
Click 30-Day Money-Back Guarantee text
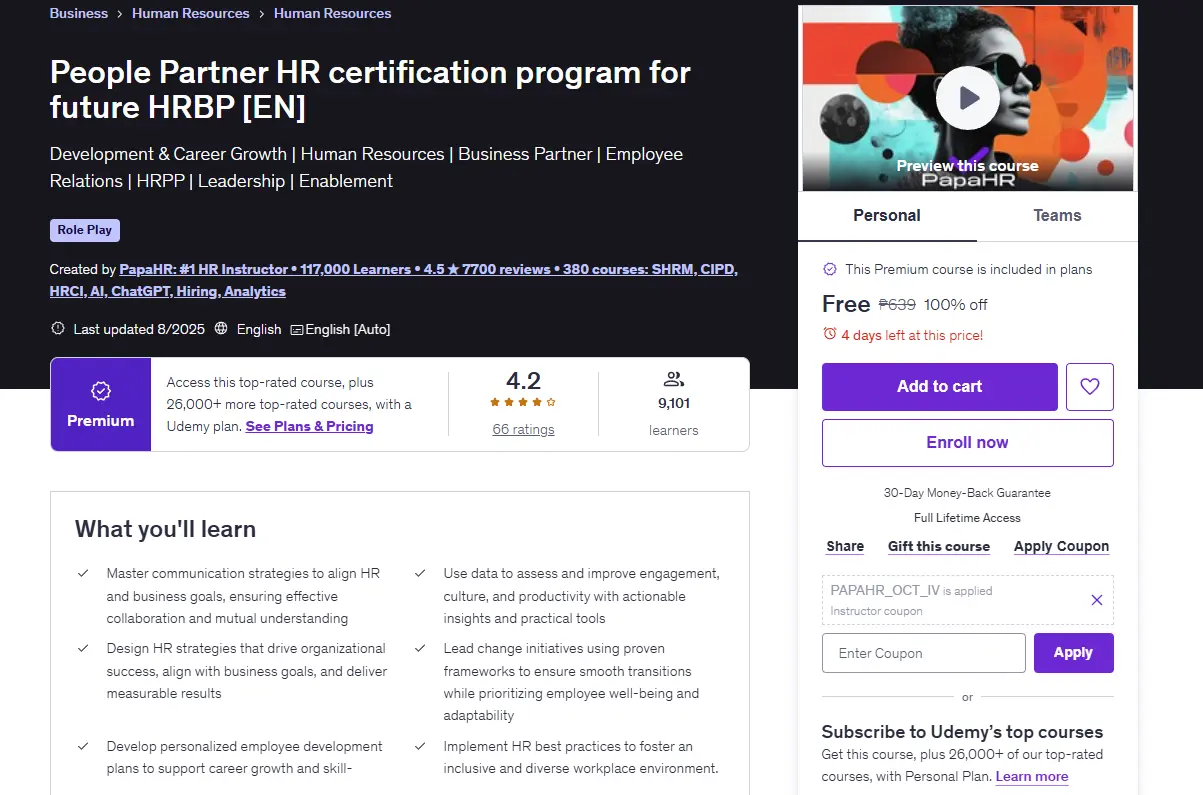click(x=967, y=493)
